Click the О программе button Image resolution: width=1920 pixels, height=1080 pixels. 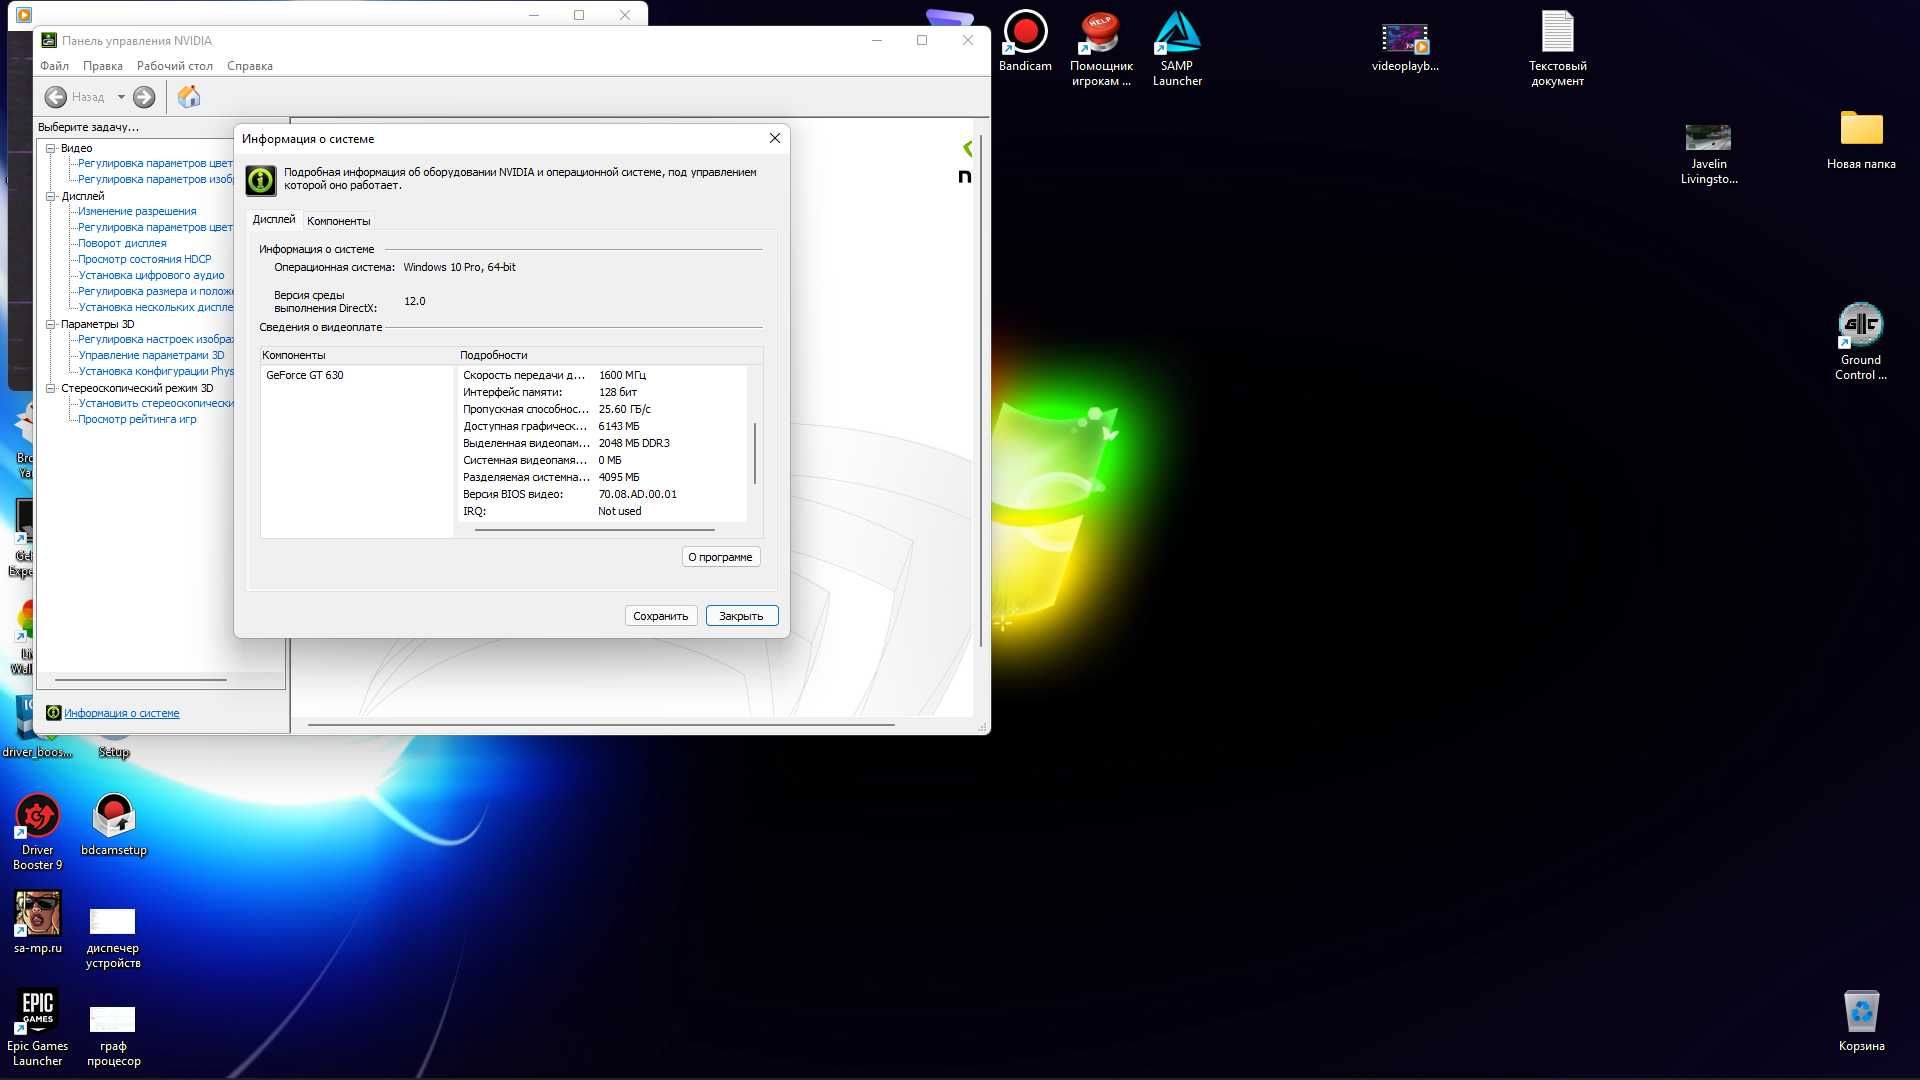coord(720,557)
